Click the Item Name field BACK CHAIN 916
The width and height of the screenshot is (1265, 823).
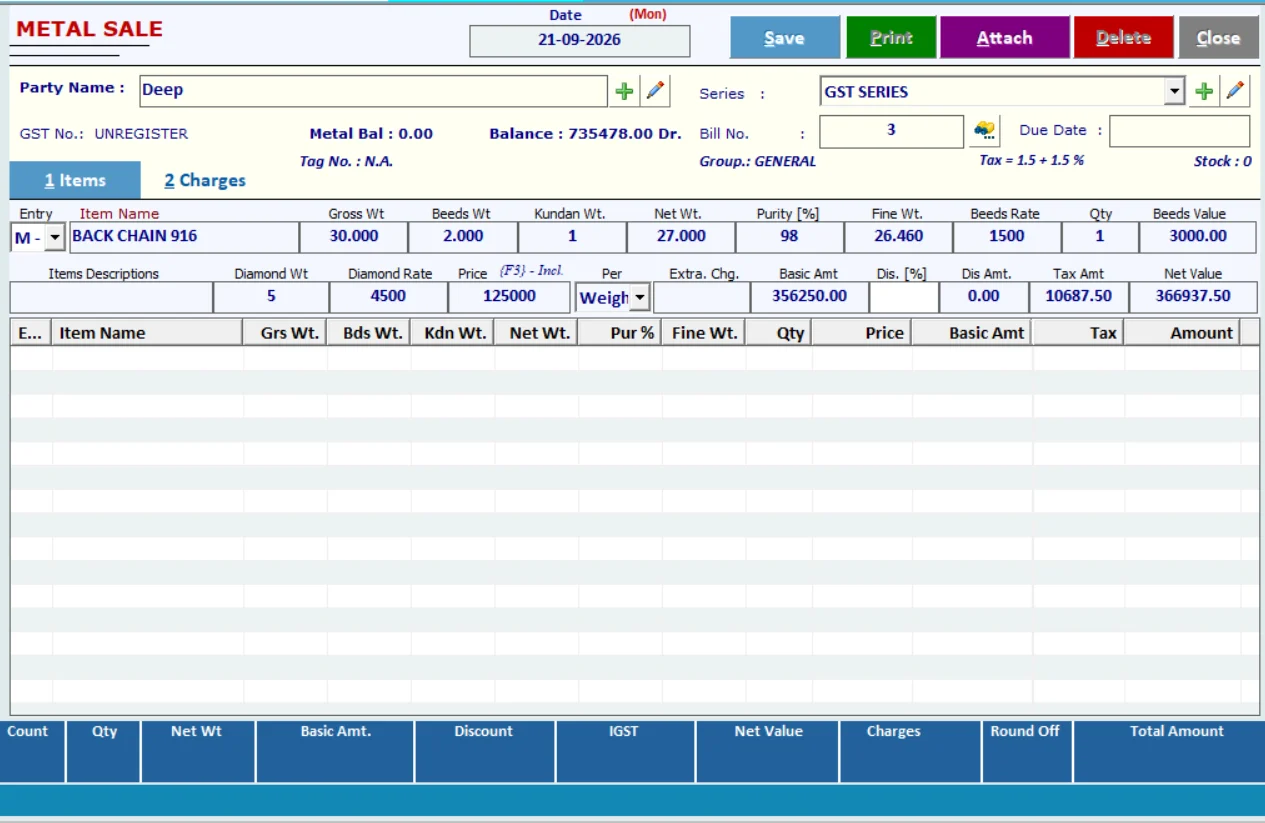[184, 237]
